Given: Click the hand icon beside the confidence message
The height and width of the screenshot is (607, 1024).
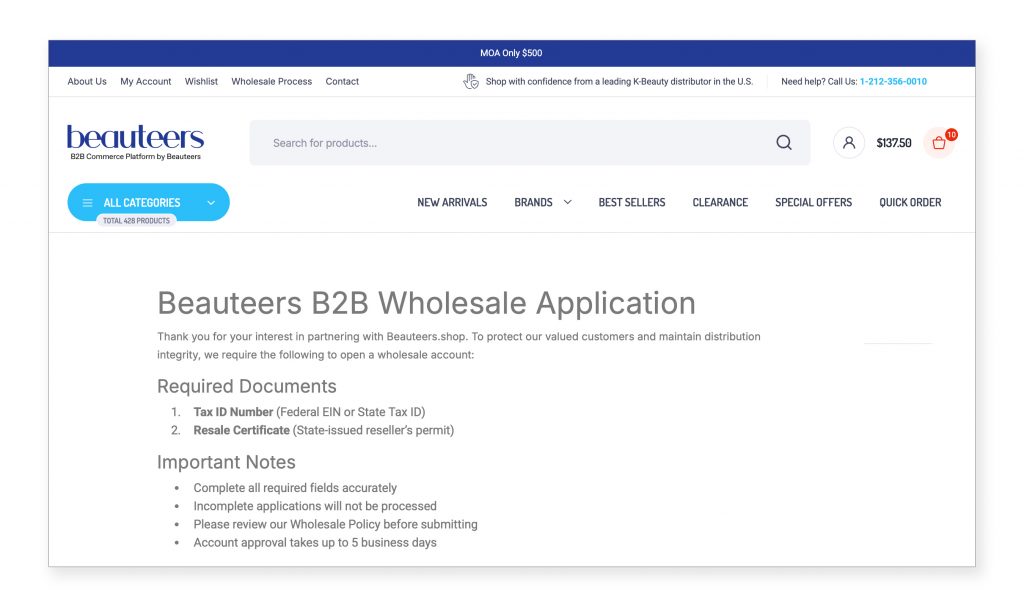Looking at the screenshot, I should click(x=471, y=80).
